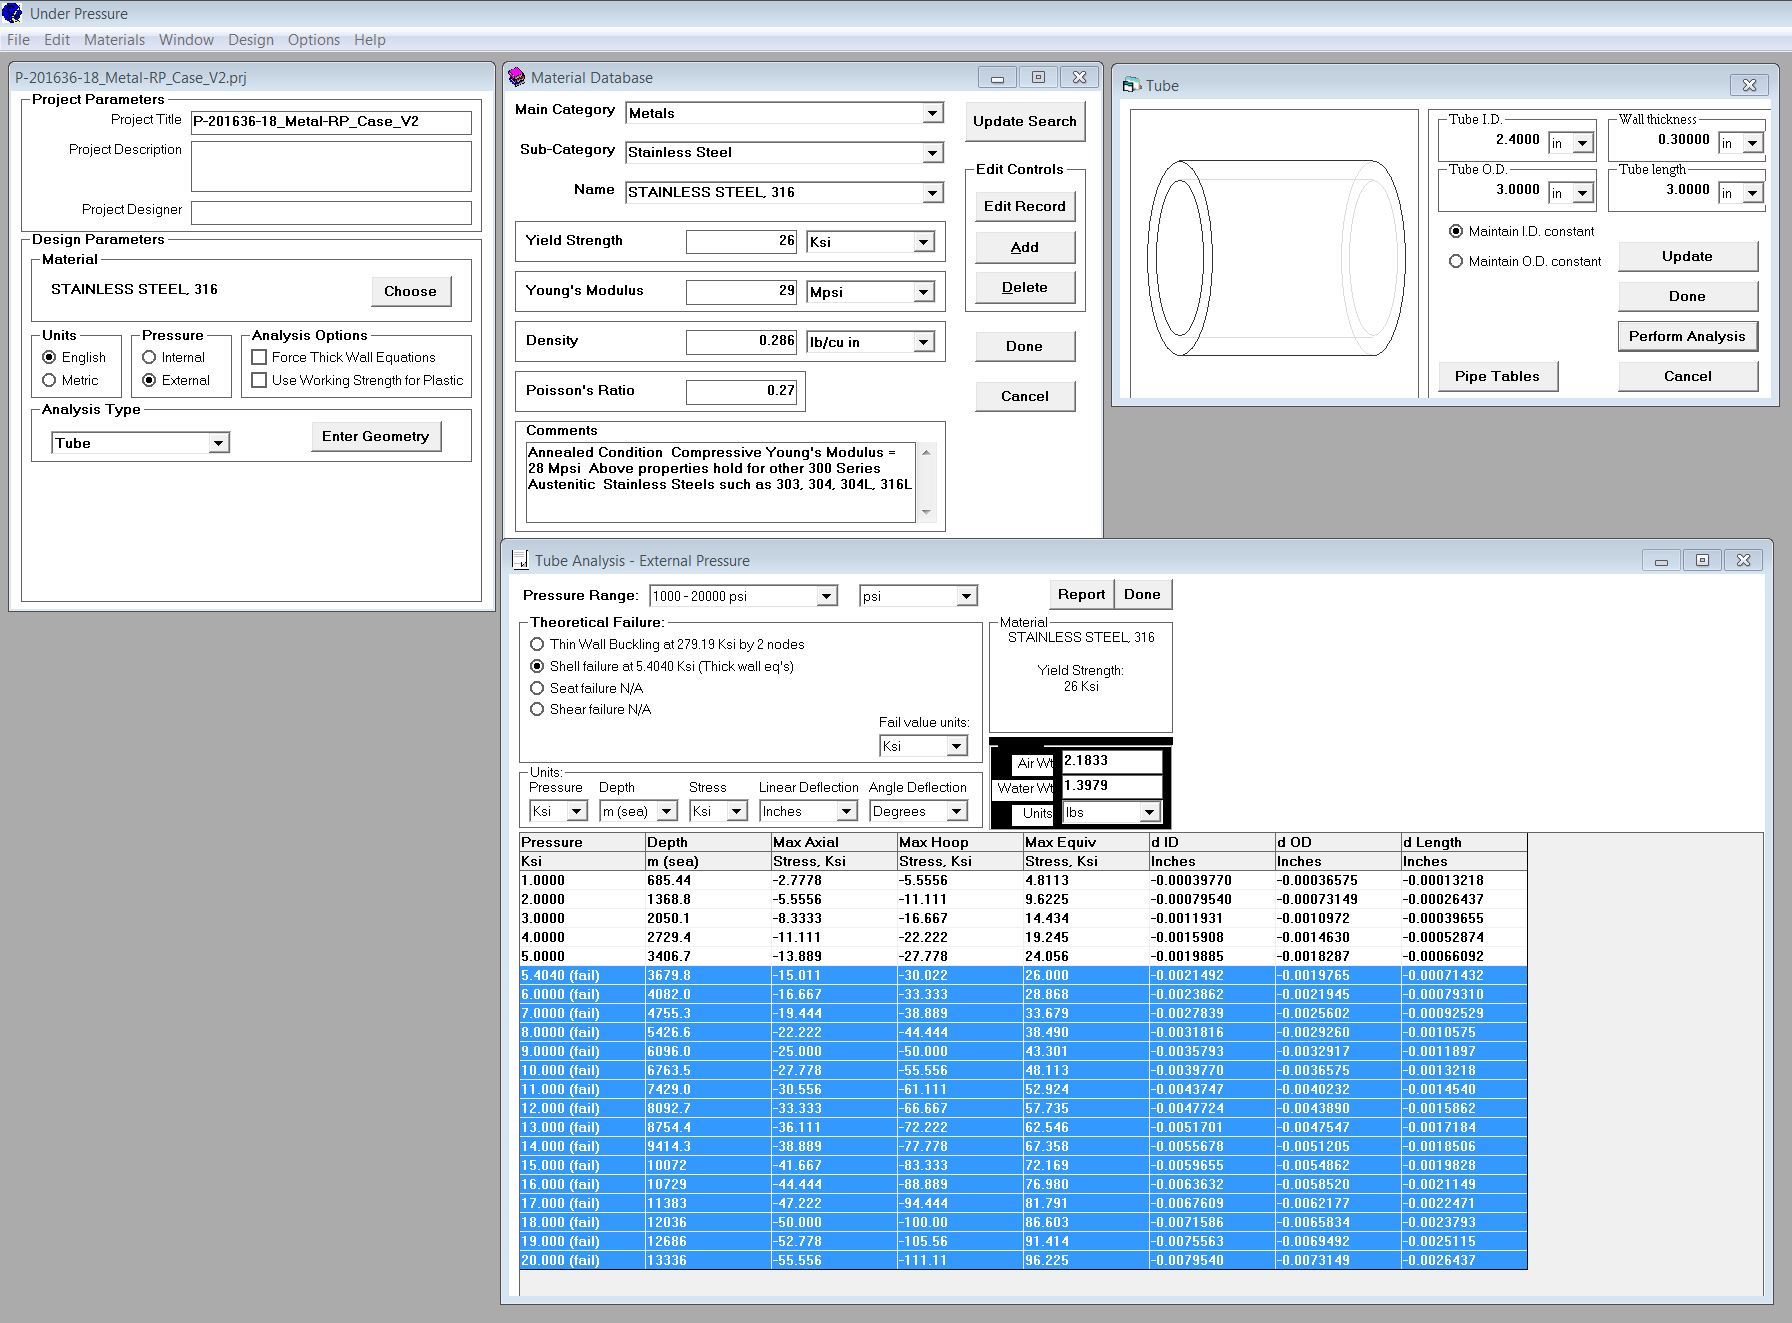This screenshot has width=1792, height=1323.
Task: Open the Sub-Category Stainless Steel dropdown
Action: tap(932, 152)
